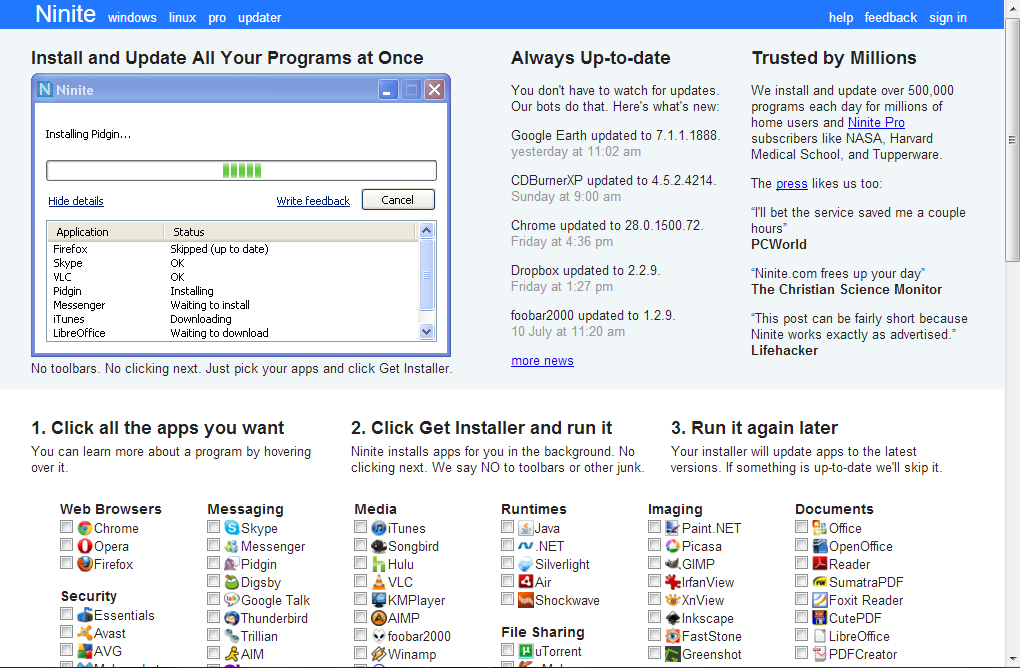Screen dimensions: 1020x668
Task: Check the .NET runtime checkbox
Action: (x=507, y=544)
